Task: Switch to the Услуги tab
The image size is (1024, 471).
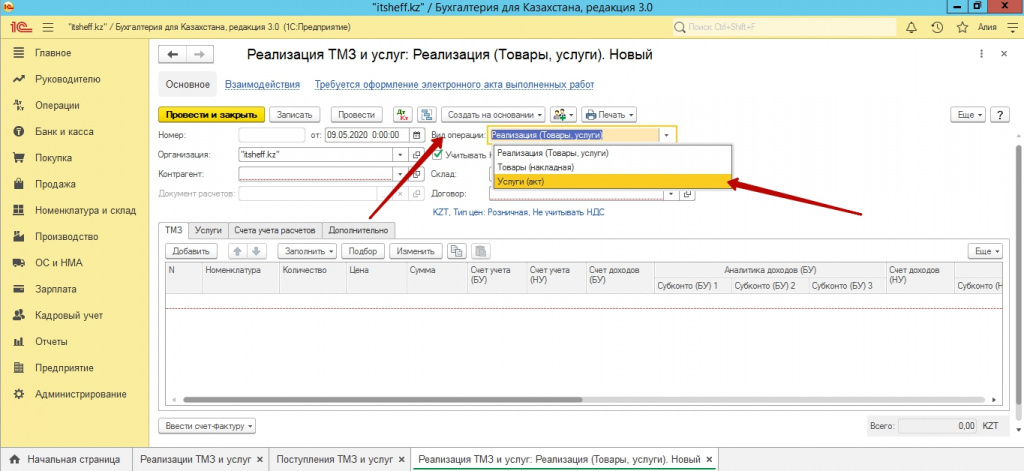Action: (209, 230)
